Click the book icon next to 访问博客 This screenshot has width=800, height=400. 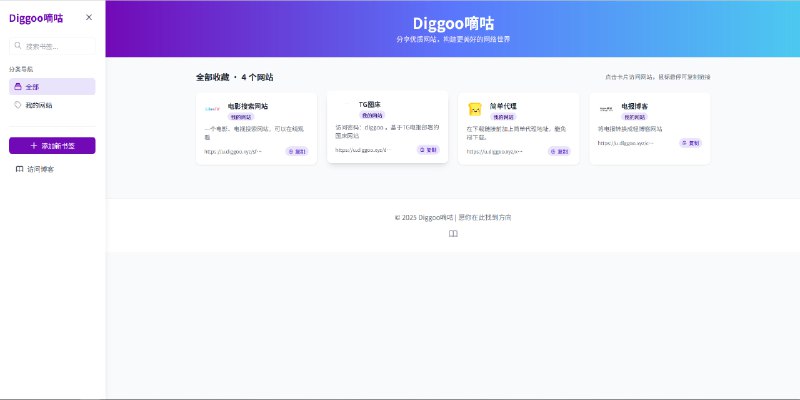pyautogui.click(x=19, y=169)
